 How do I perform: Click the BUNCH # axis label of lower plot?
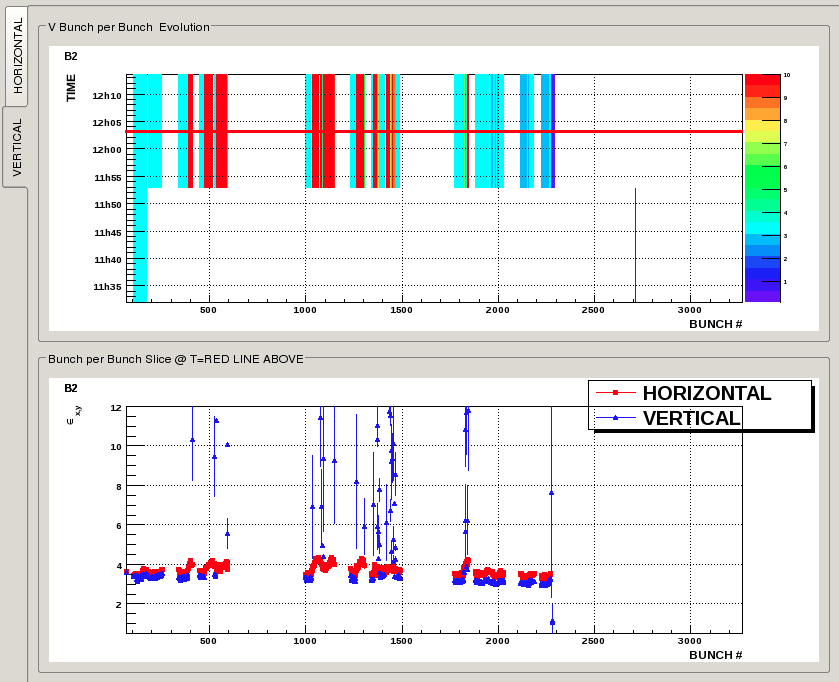(715, 655)
